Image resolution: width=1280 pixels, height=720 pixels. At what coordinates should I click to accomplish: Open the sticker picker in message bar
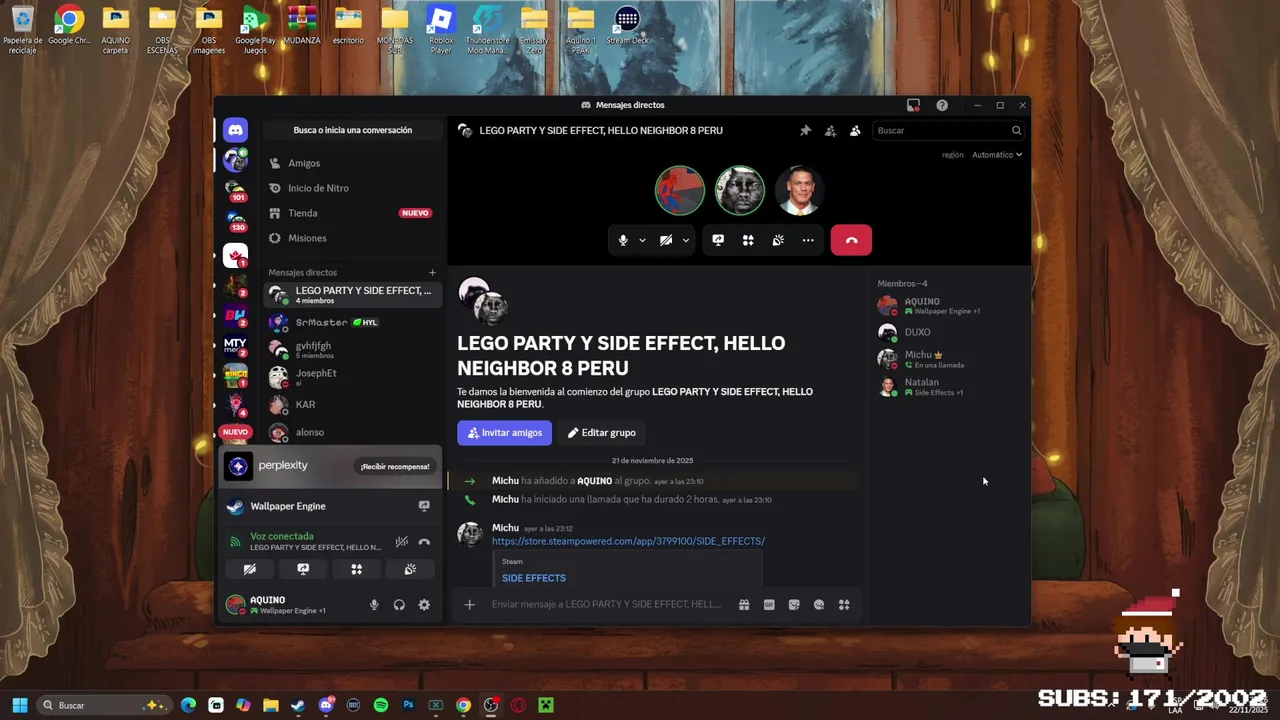coord(794,604)
